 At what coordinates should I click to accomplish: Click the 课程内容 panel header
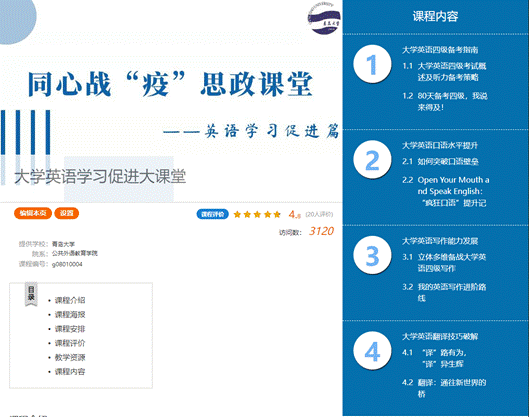coord(435,16)
